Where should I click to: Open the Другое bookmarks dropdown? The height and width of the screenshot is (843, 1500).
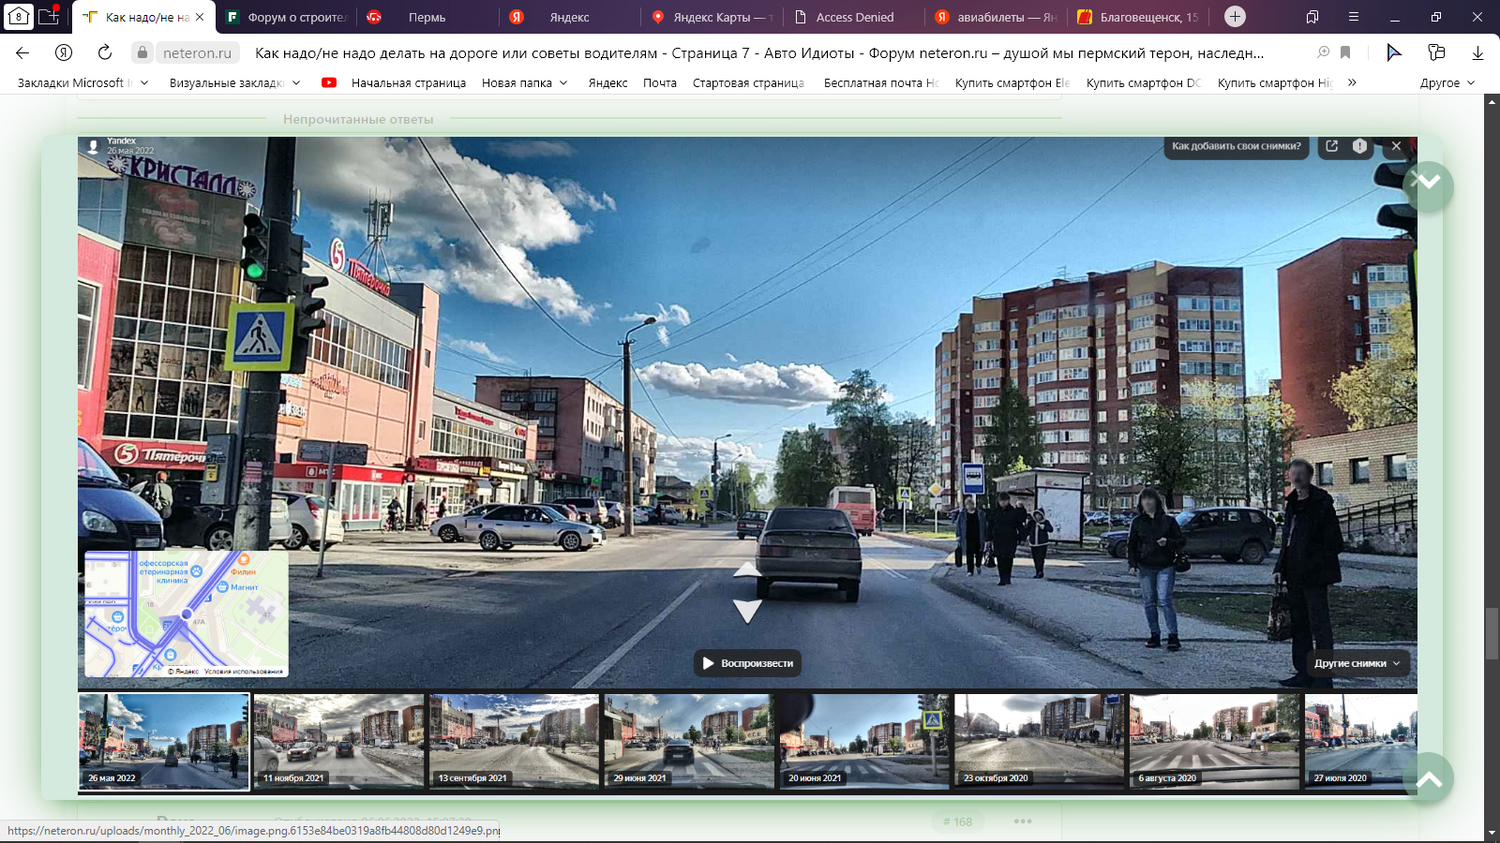tap(1447, 83)
